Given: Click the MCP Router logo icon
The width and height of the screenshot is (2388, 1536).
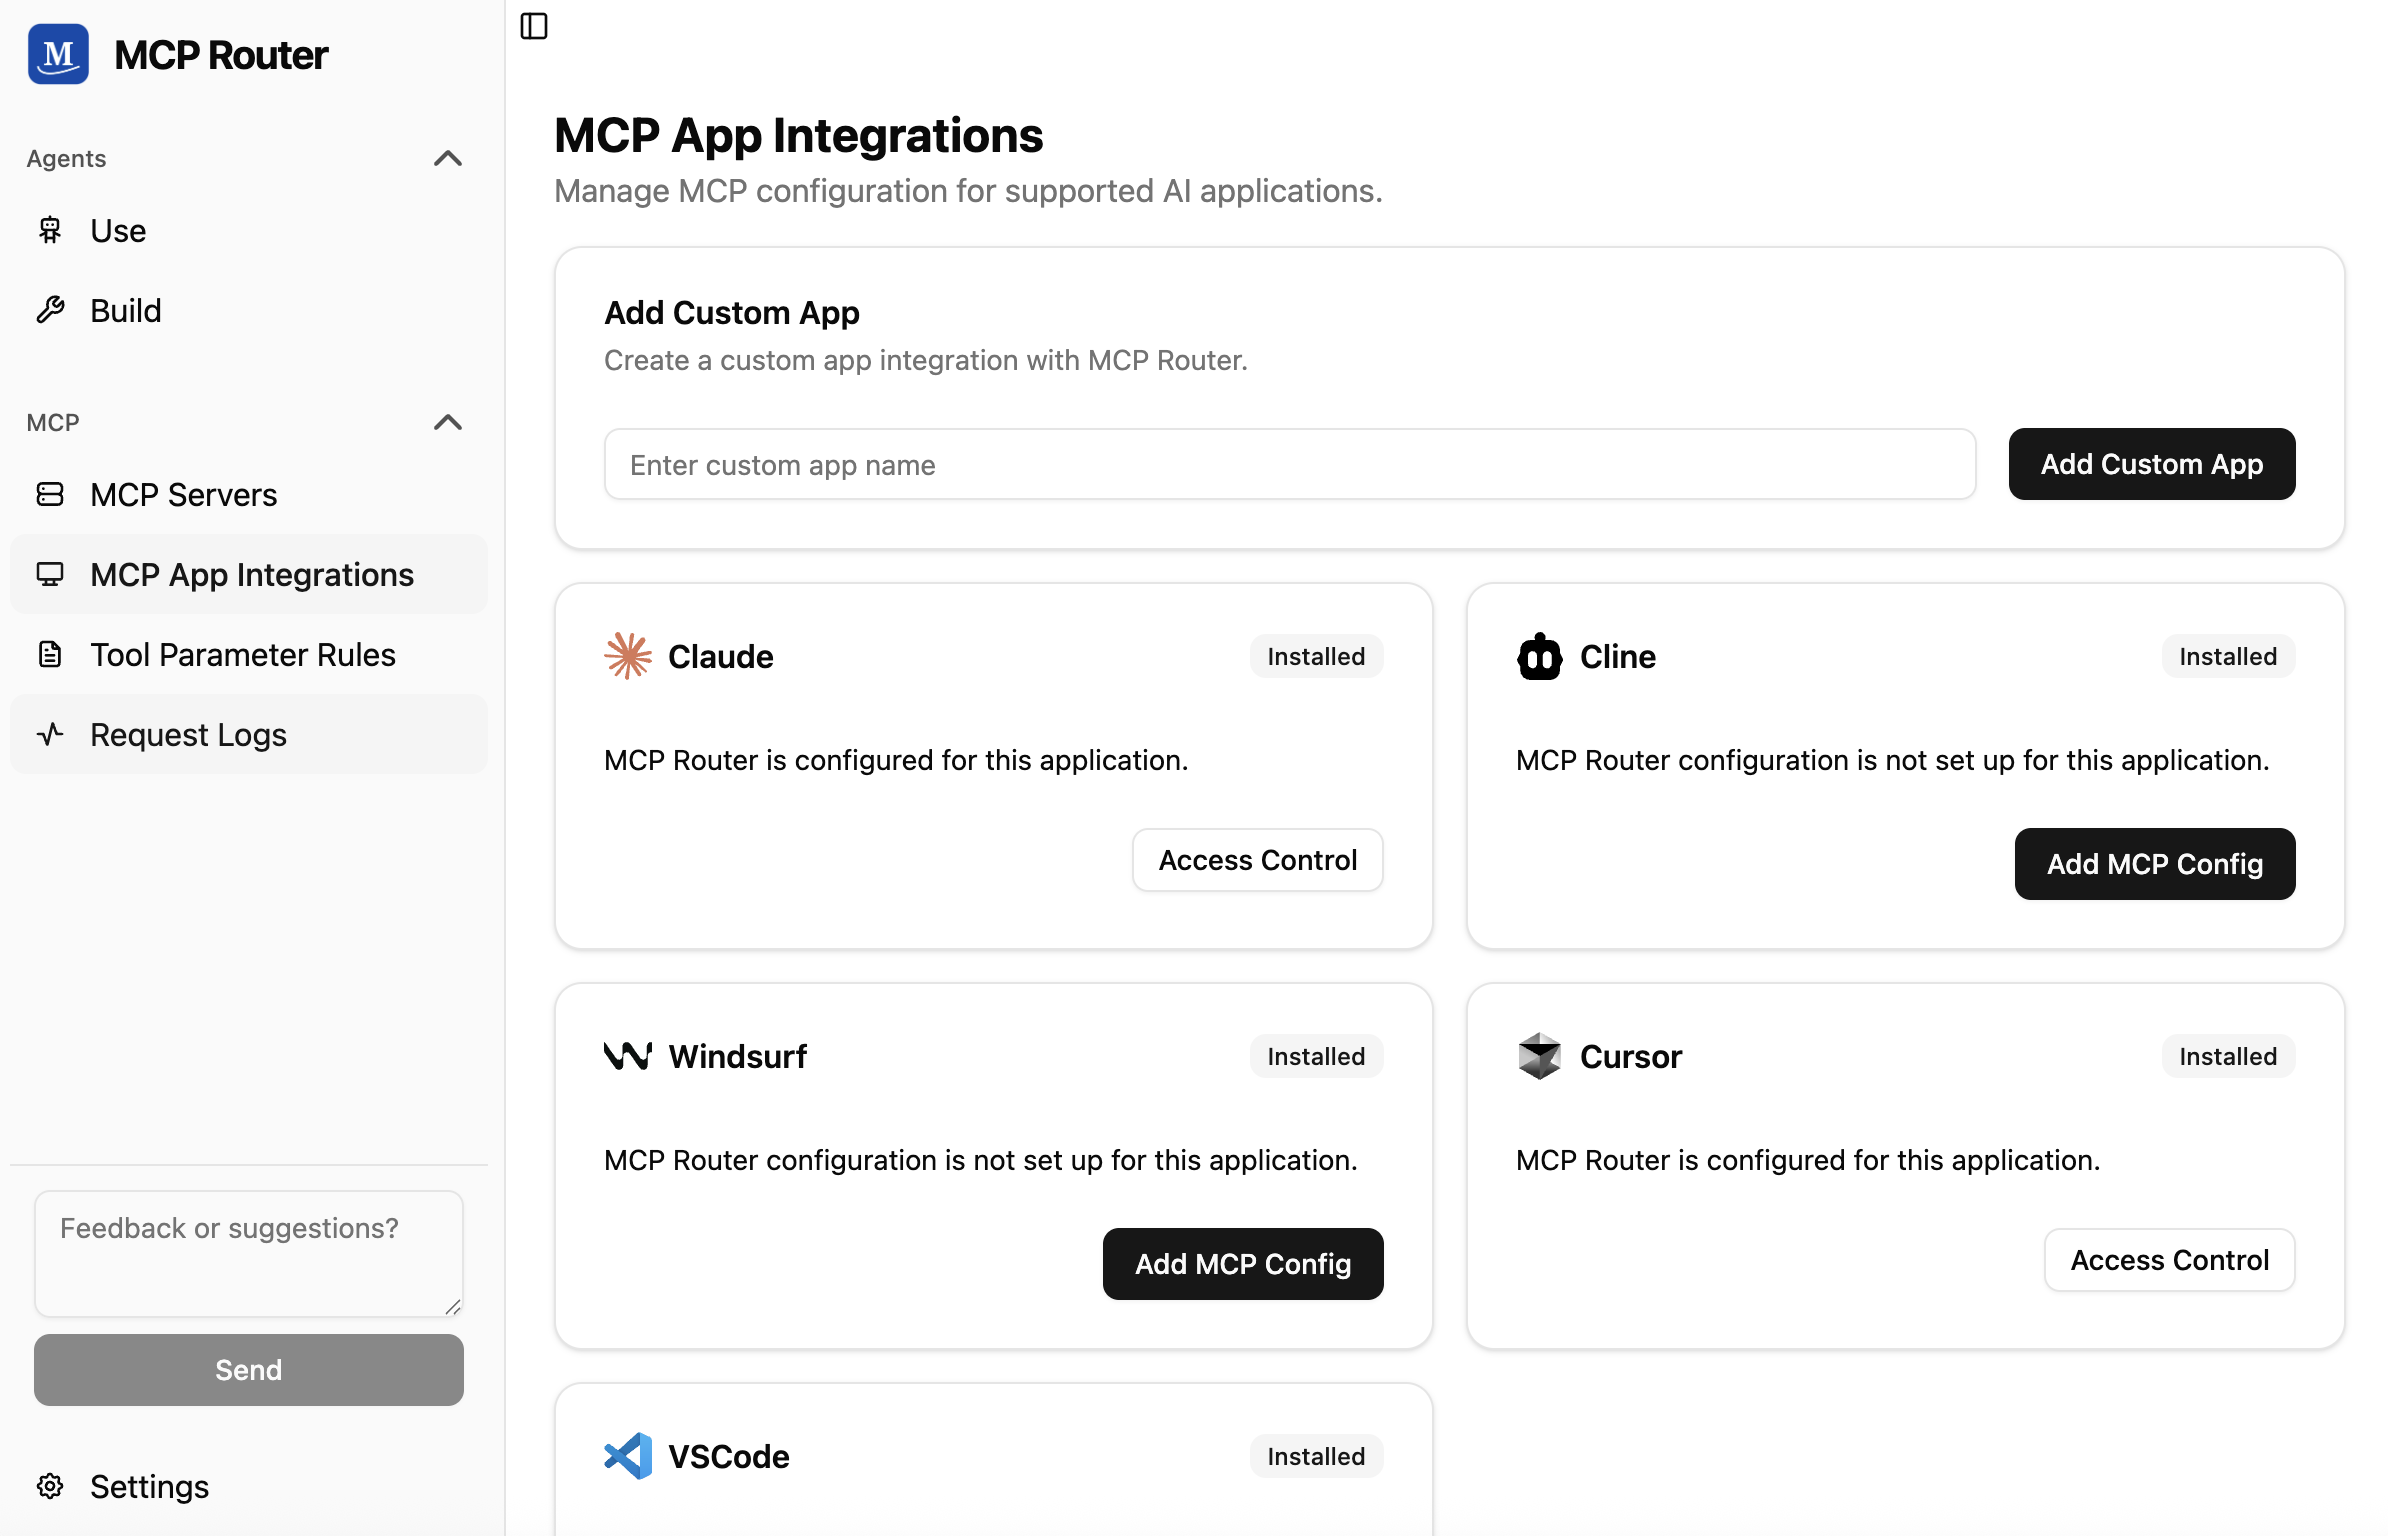Looking at the screenshot, I should point(58,55).
